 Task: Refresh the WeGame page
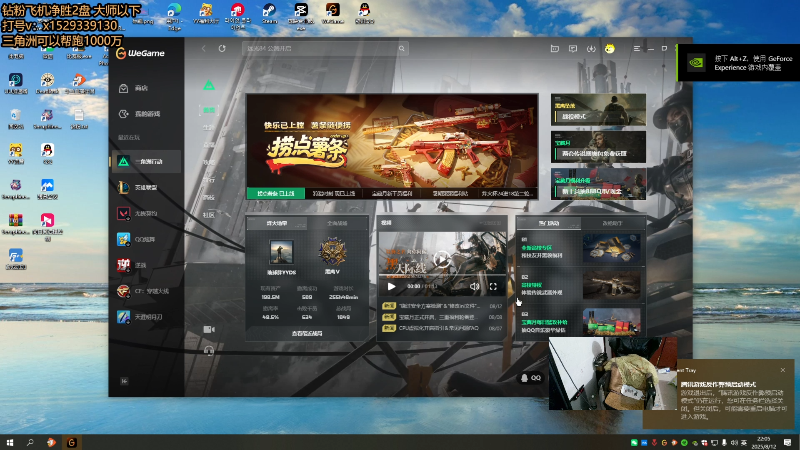point(222,48)
